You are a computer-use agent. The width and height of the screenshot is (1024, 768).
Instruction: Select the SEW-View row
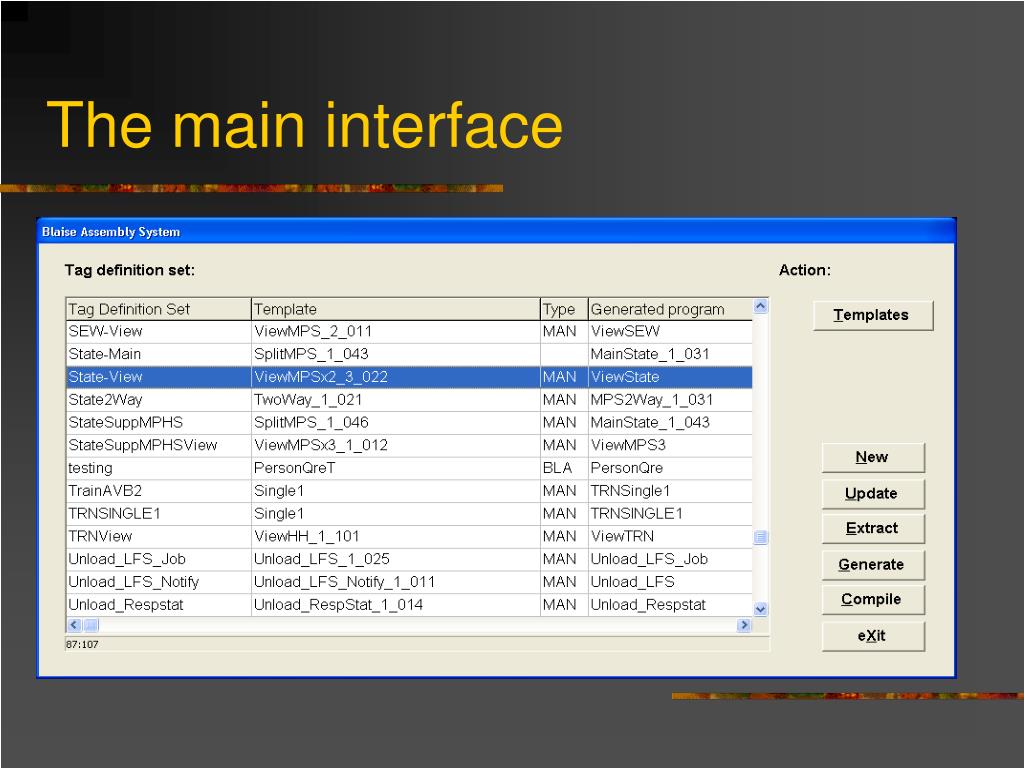tap(409, 331)
